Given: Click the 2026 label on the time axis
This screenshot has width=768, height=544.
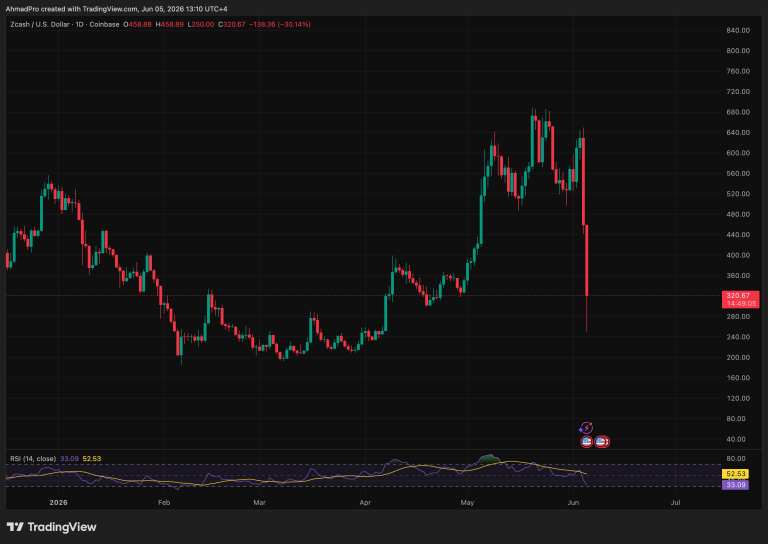Looking at the screenshot, I should (59, 503).
